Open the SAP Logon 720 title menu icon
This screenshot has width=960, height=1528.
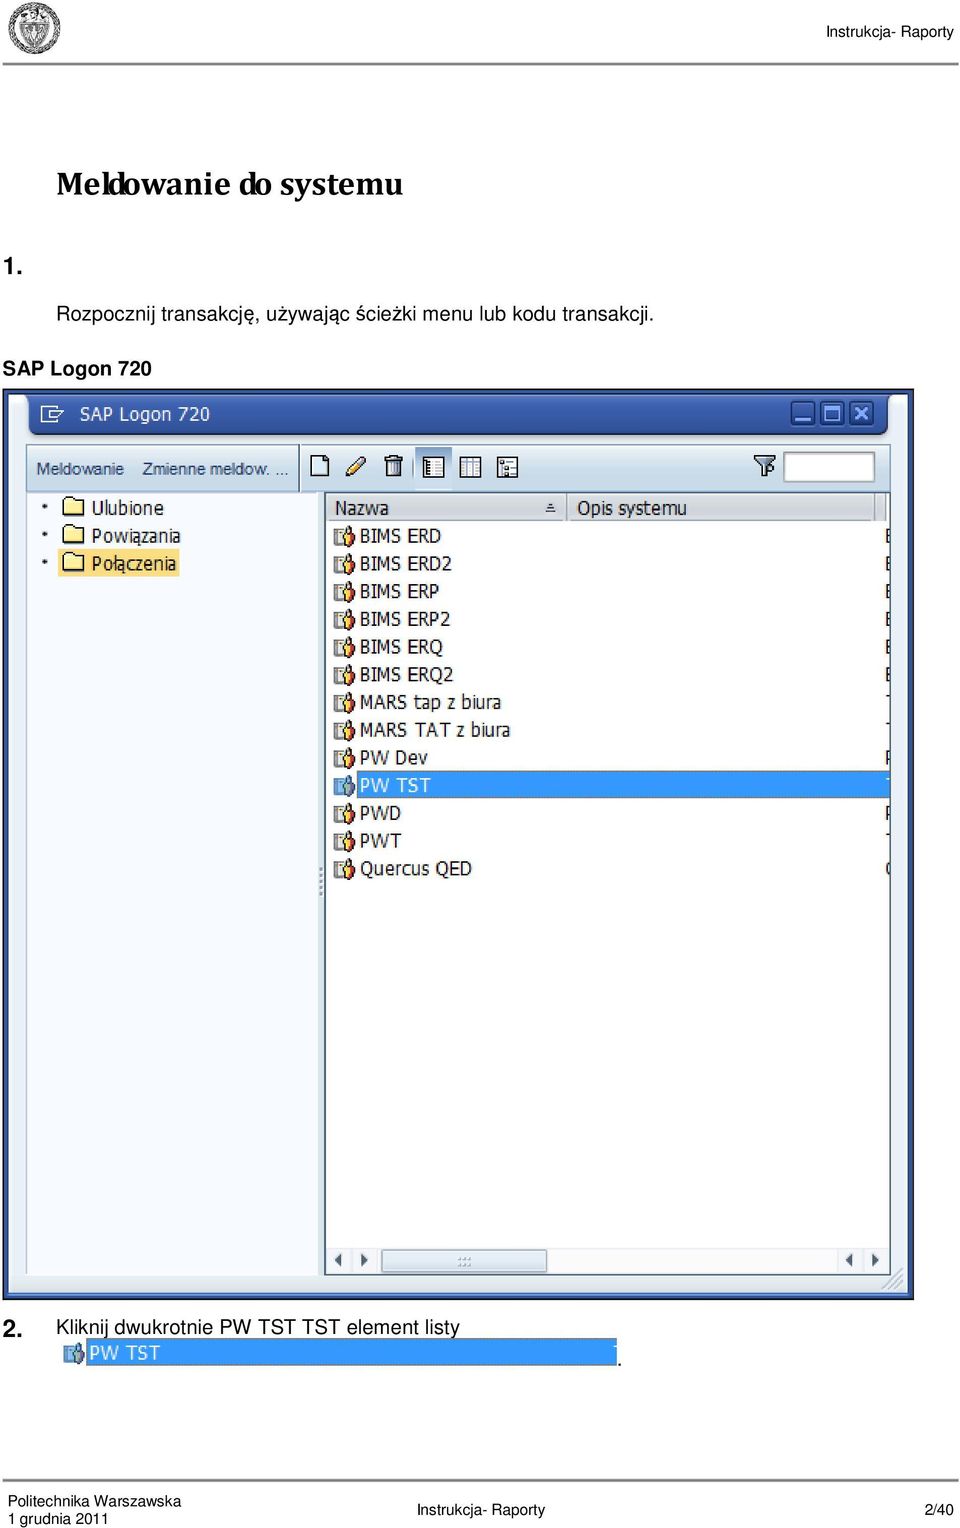point(52,414)
